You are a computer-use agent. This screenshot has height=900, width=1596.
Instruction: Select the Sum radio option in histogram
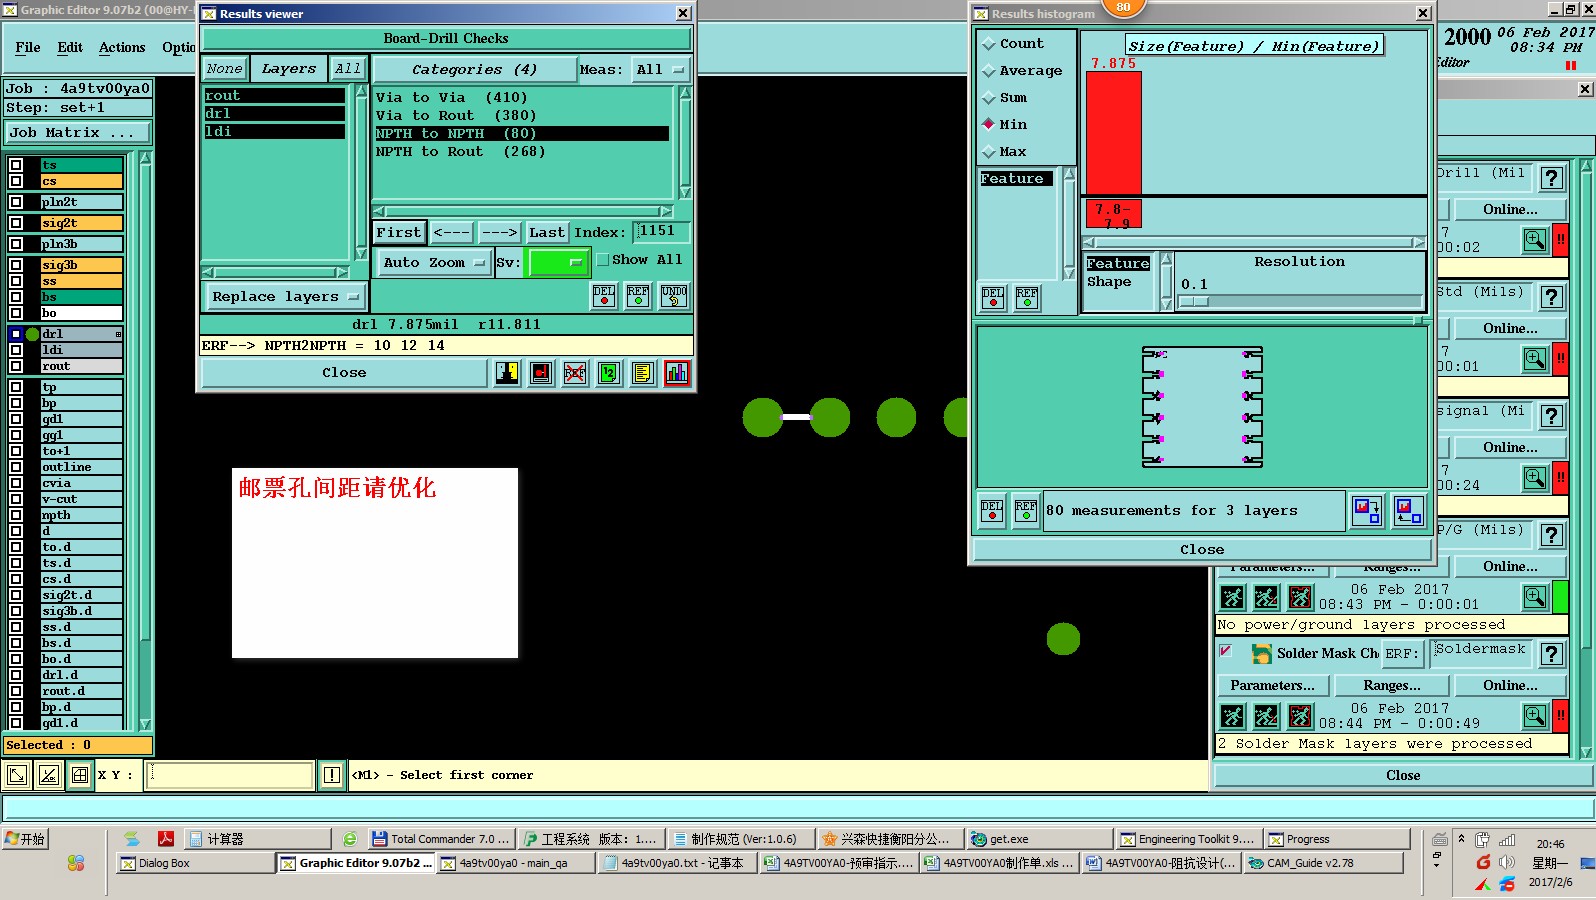tap(989, 98)
